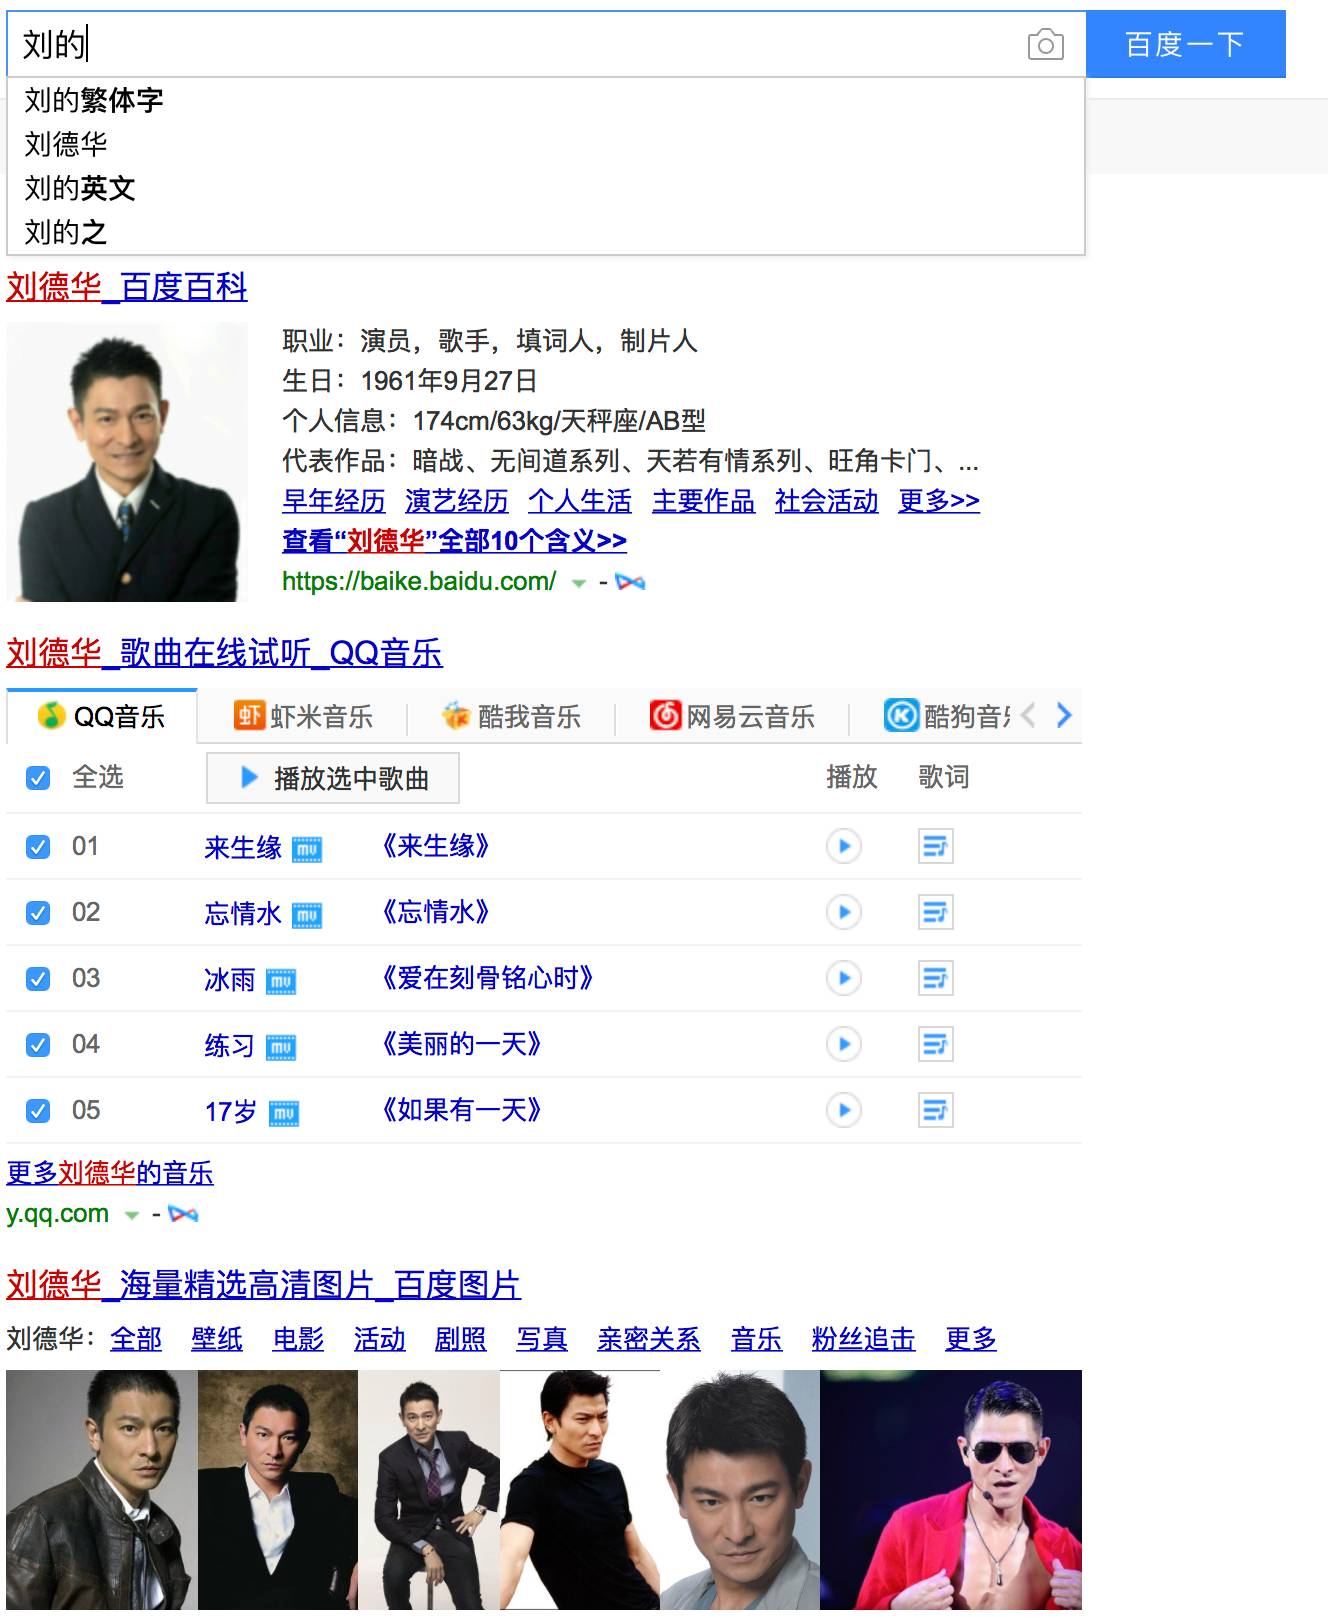The height and width of the screenshot is (1618, 1328).
Task: Click the 百度一下 search button
Action: tap(1185, 44)
